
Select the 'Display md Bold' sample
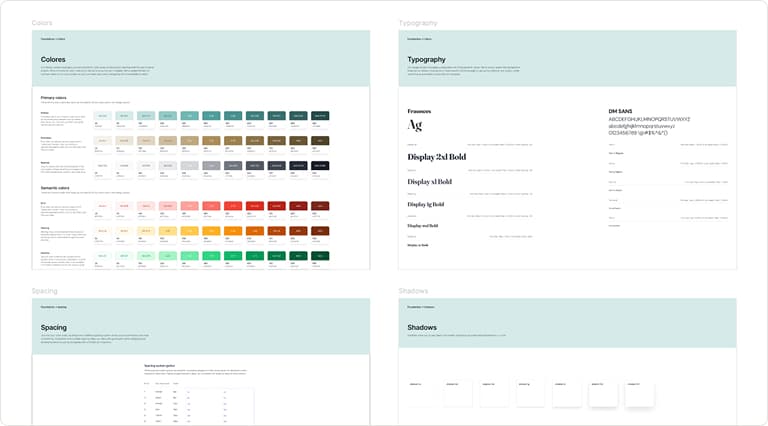[x=423, y=226]
